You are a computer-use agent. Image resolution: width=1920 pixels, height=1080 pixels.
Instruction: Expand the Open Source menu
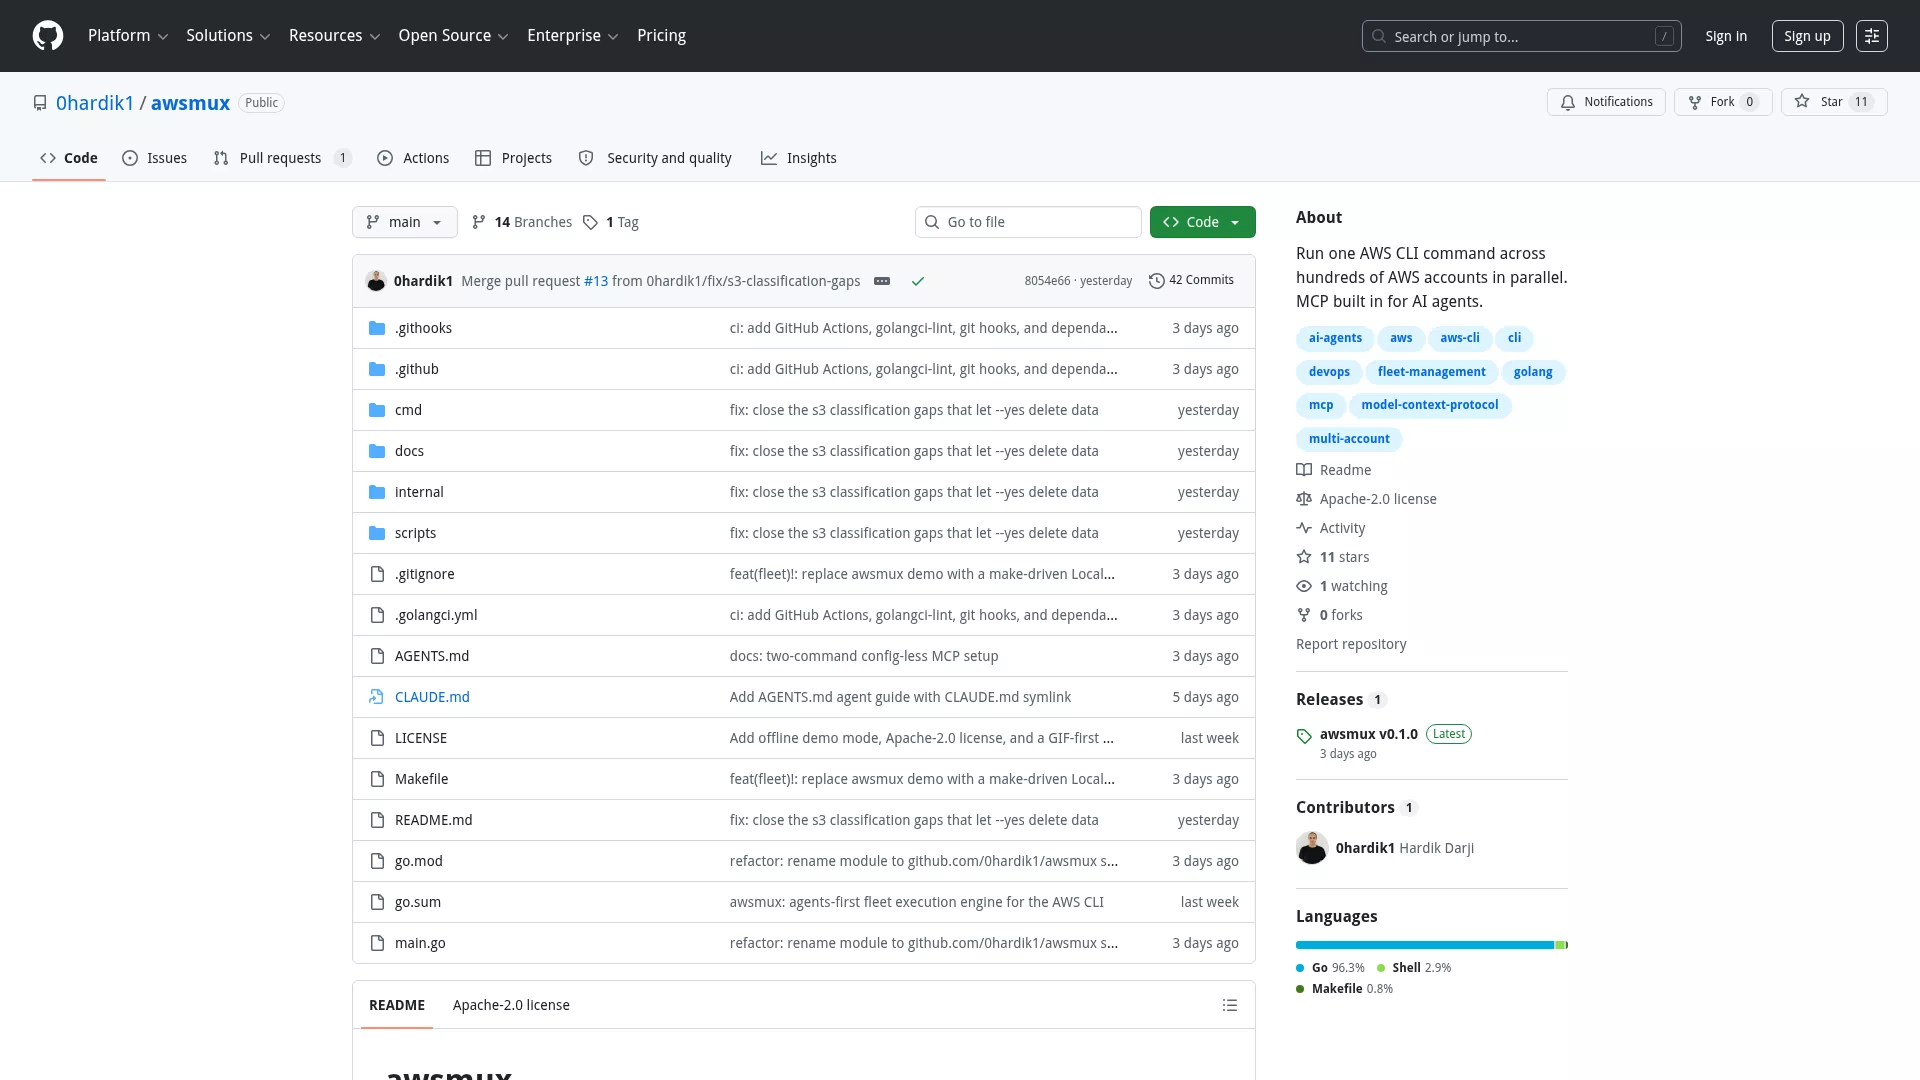[x=453, y=36]
